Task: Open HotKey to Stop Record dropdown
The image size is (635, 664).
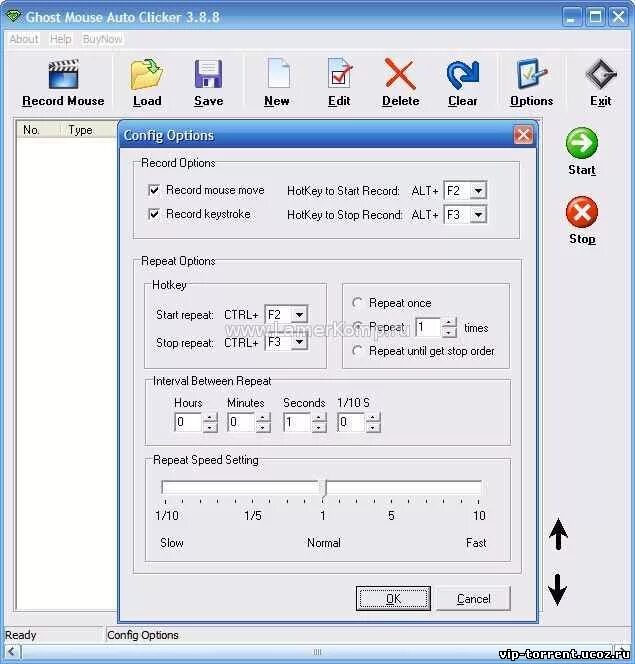Action: point(478,215)
